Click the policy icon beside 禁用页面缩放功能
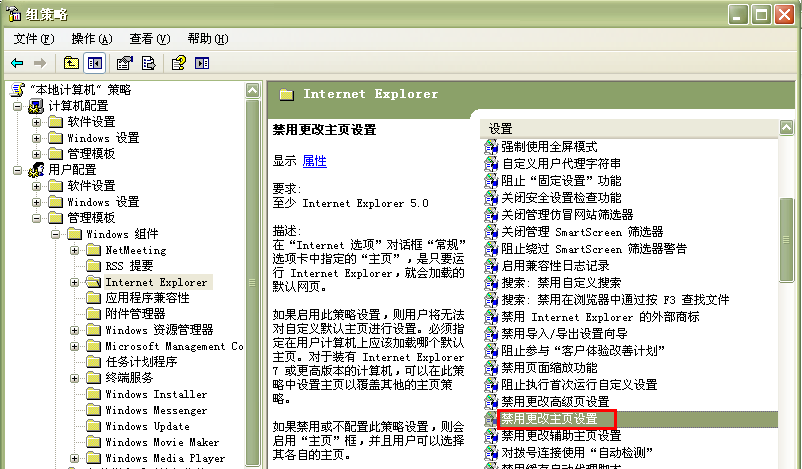The width and height of the screenshot is (802, 469). pos(491,368)
